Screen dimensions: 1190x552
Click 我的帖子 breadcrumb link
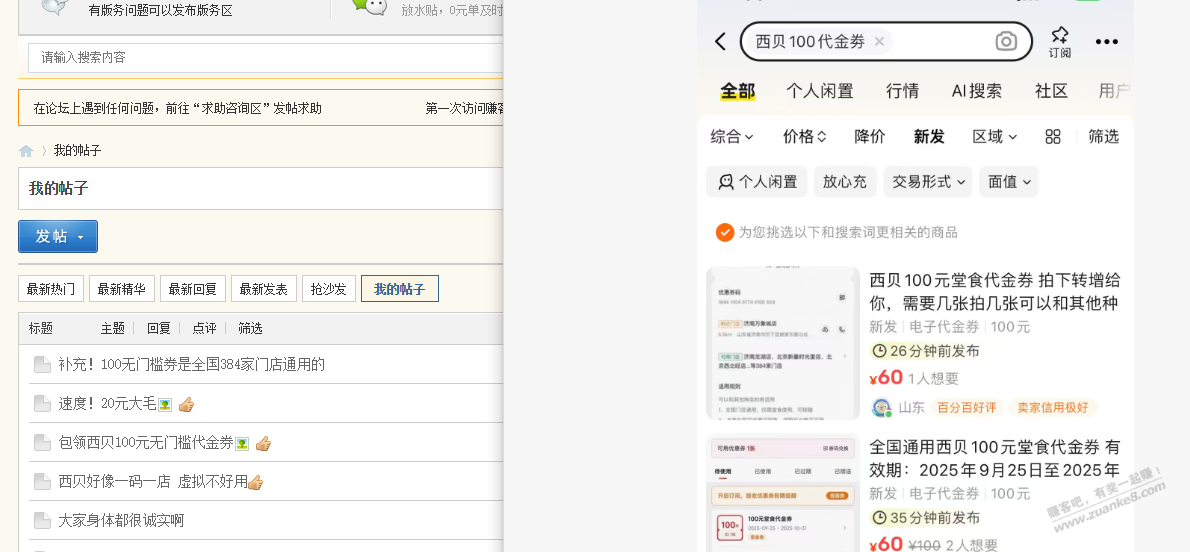click(77, 150)
